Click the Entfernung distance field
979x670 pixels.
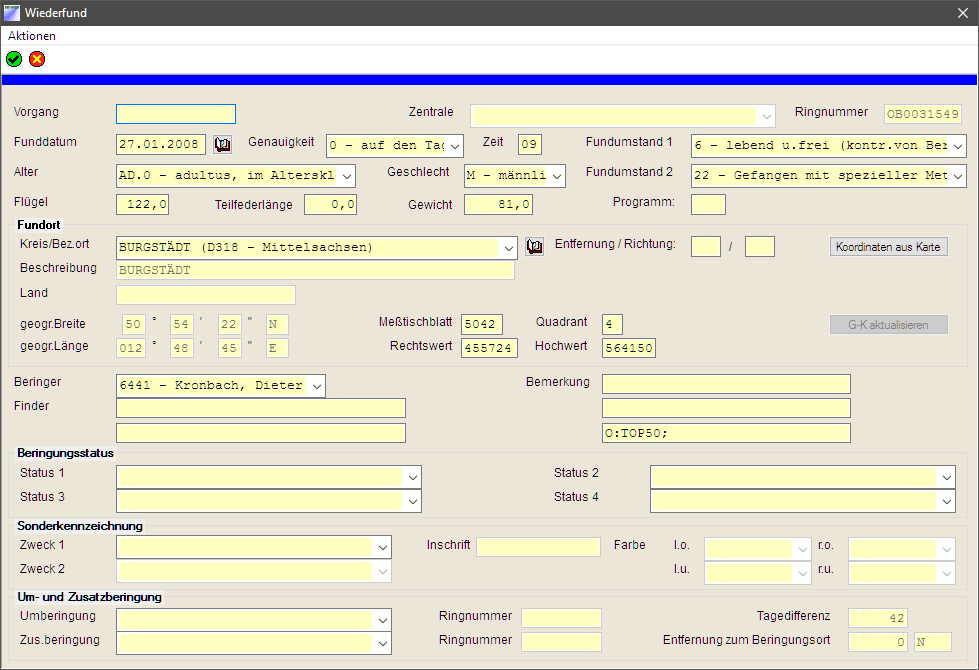pyautogui.click(x=706, y=247)
